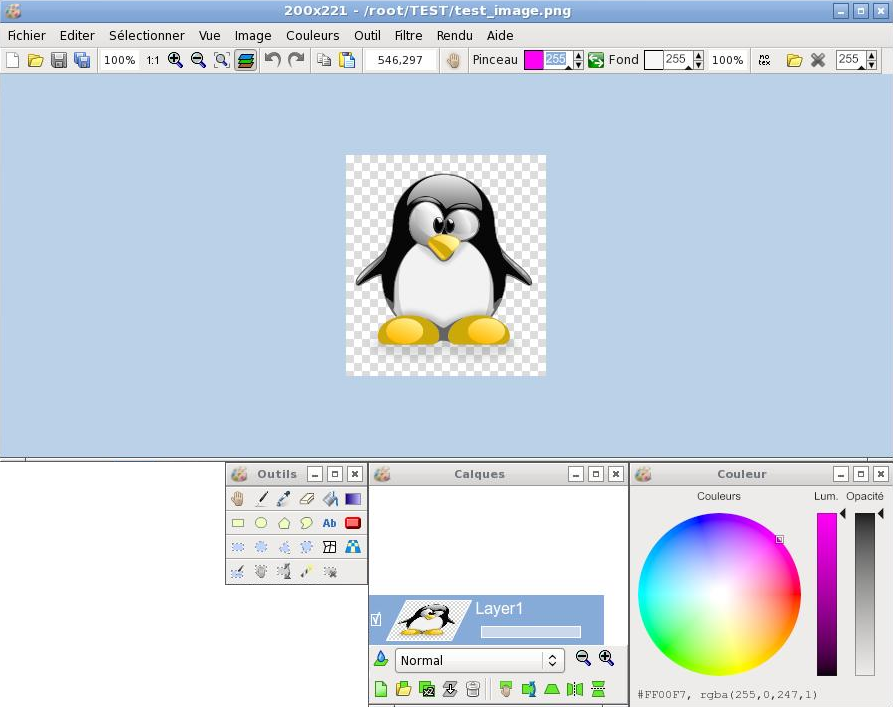
Task: Duplicate the layer with the x2 icon
Action: [x=427, y=689]
